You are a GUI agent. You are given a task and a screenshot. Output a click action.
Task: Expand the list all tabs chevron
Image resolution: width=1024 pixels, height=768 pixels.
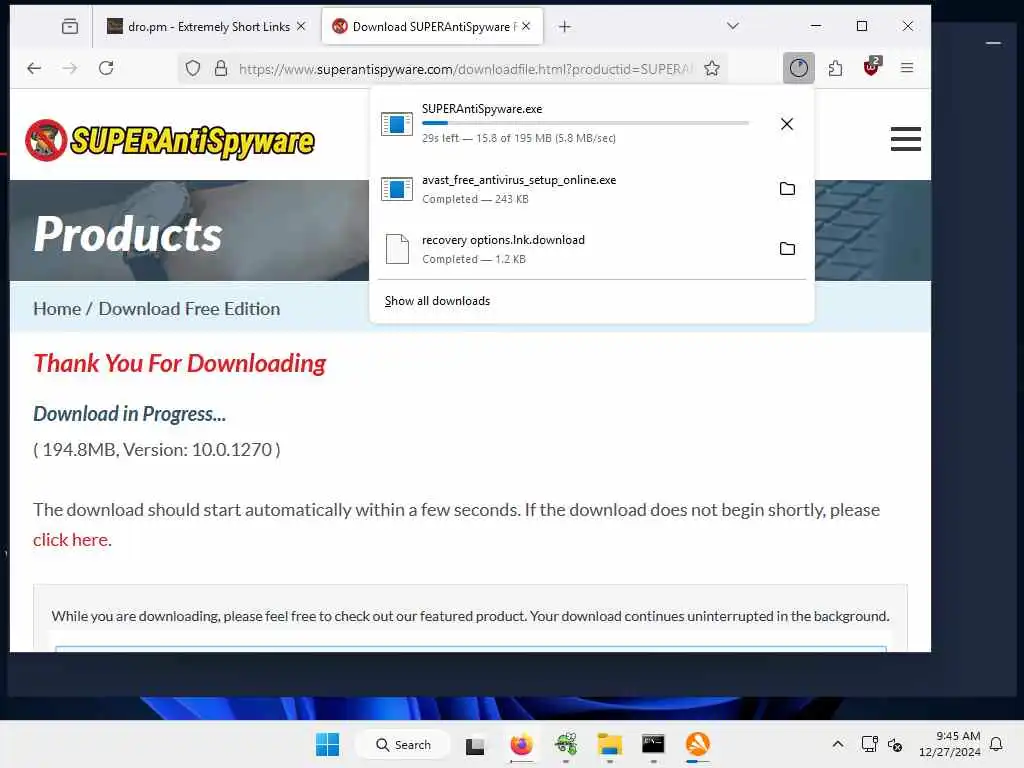click(733, 26)
